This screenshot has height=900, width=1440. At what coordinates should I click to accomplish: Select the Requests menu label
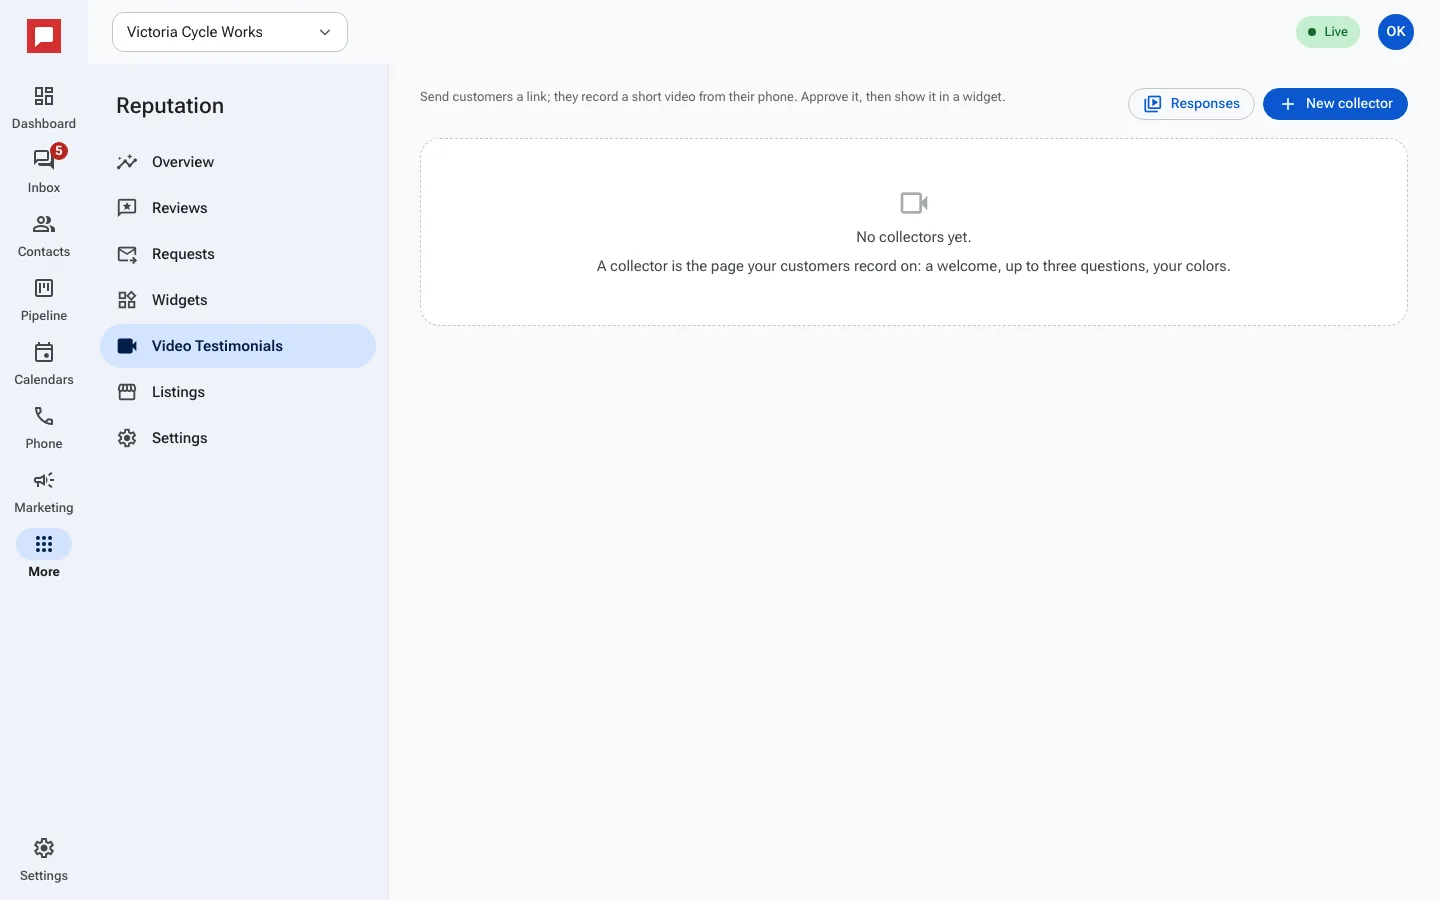pyautogui.click(x=183, y=254)
